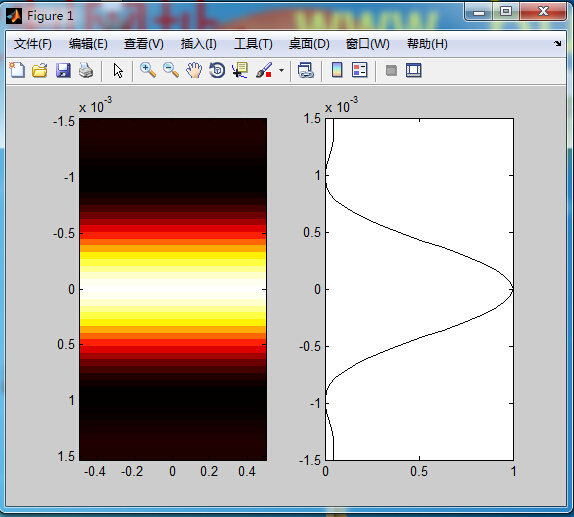Activate the Data Cursor tool
The height and width of the screenshot is (517, 574).
pos(240,70)
